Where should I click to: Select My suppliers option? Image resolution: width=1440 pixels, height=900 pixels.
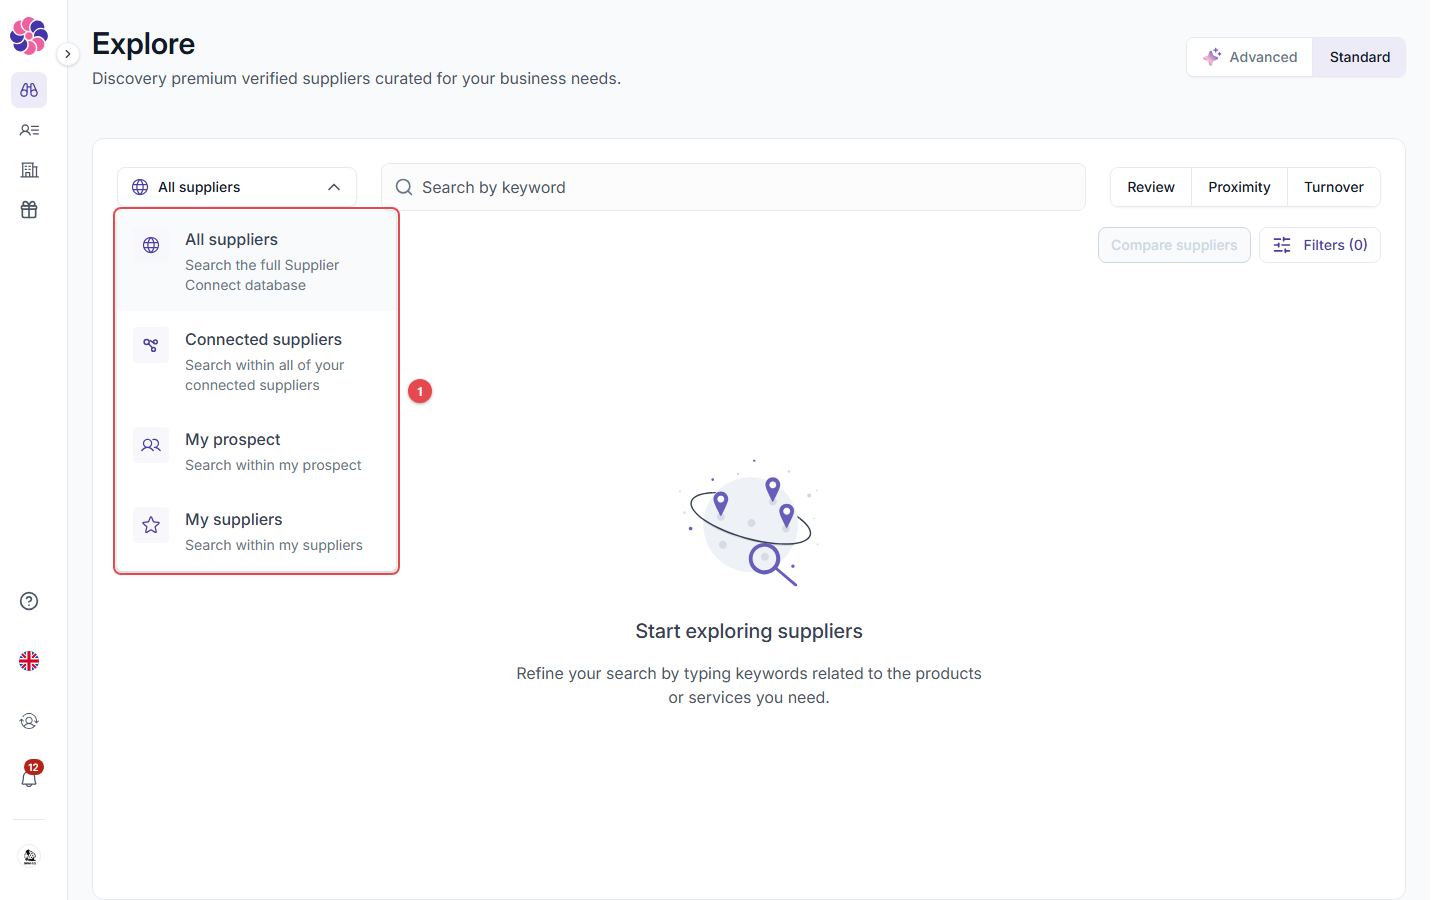coord(257,531)
